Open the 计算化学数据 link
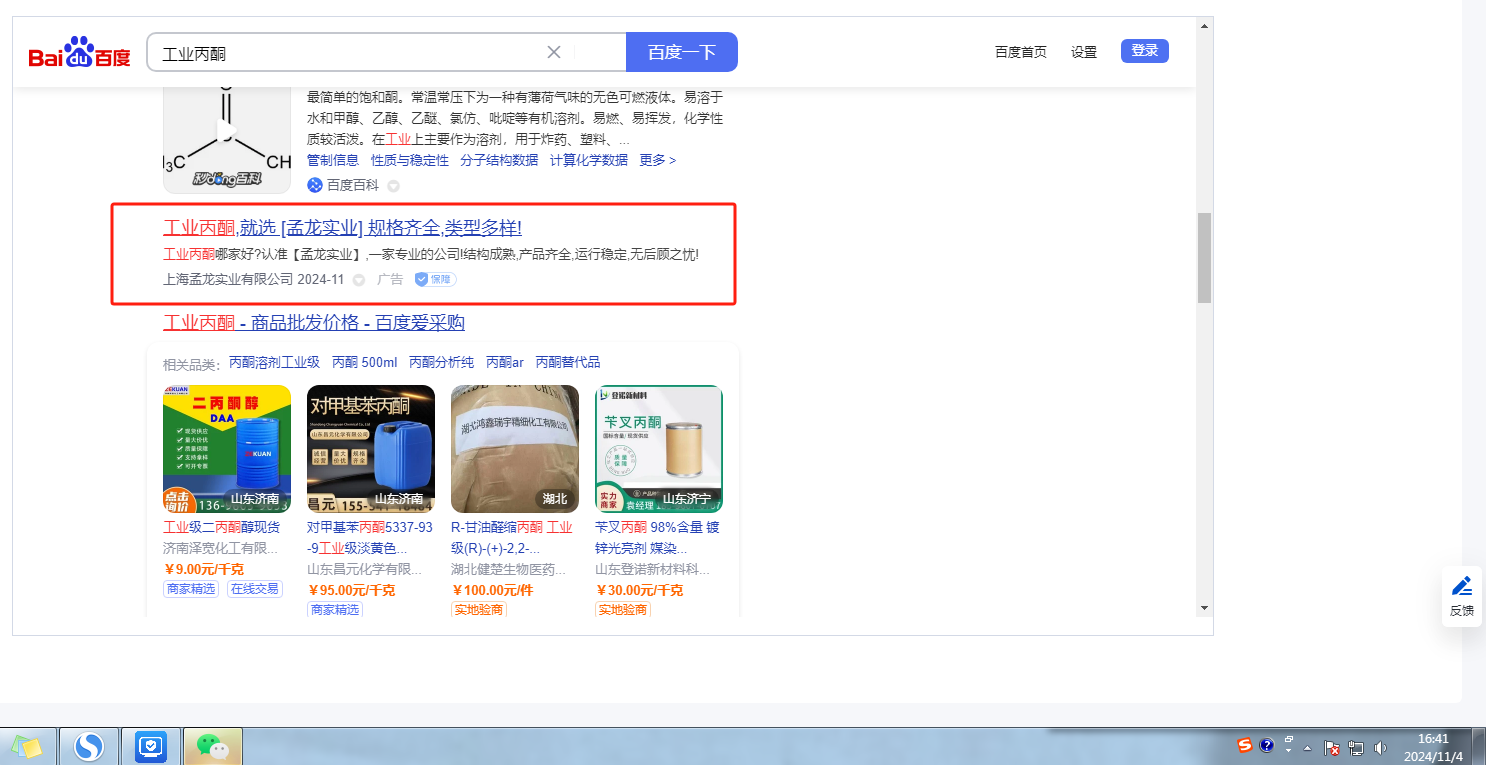 point(589,160)
